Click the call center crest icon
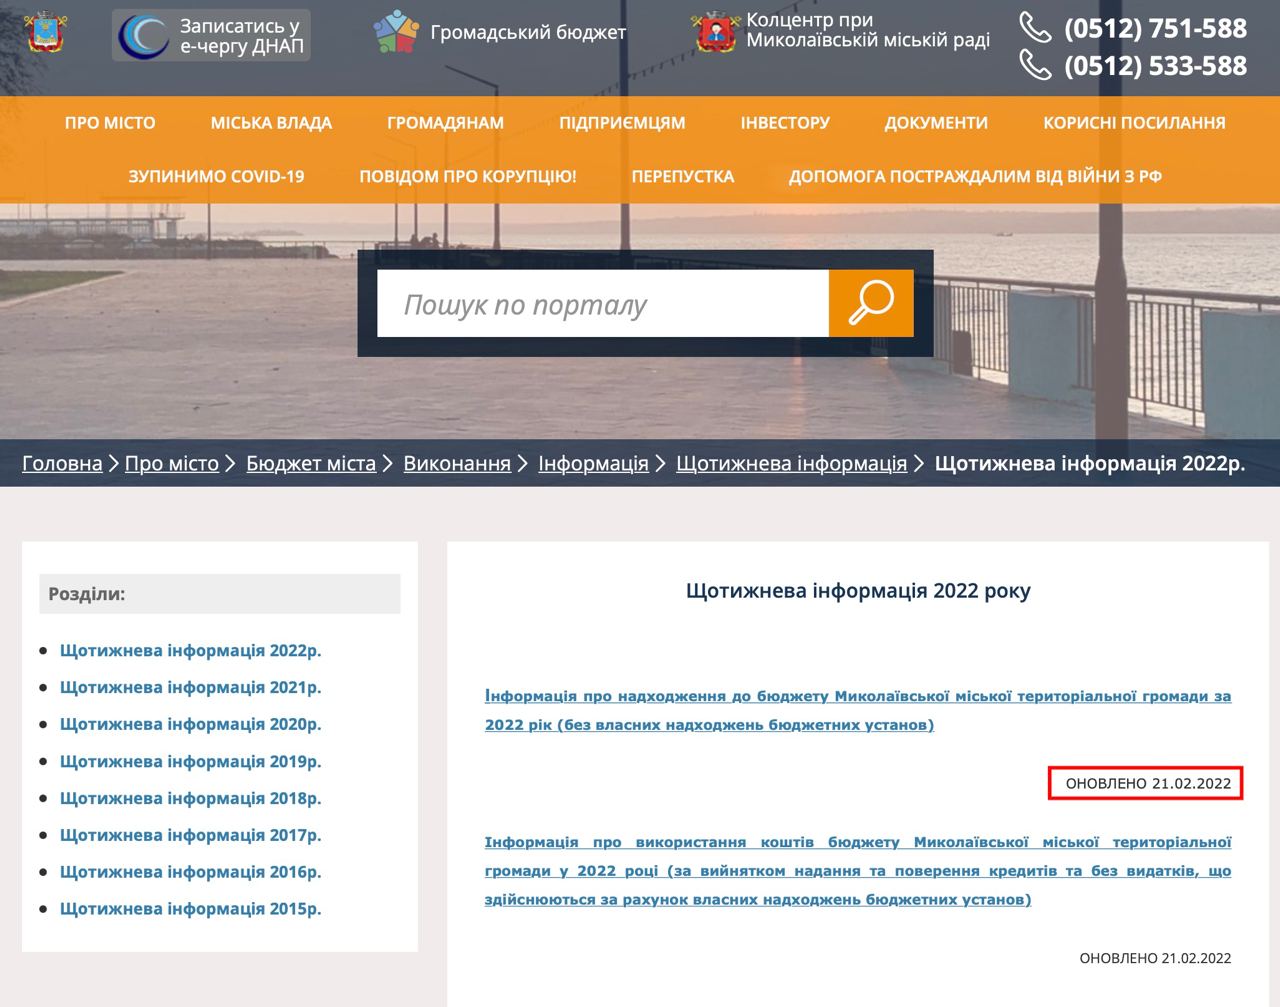 (716, 32)
